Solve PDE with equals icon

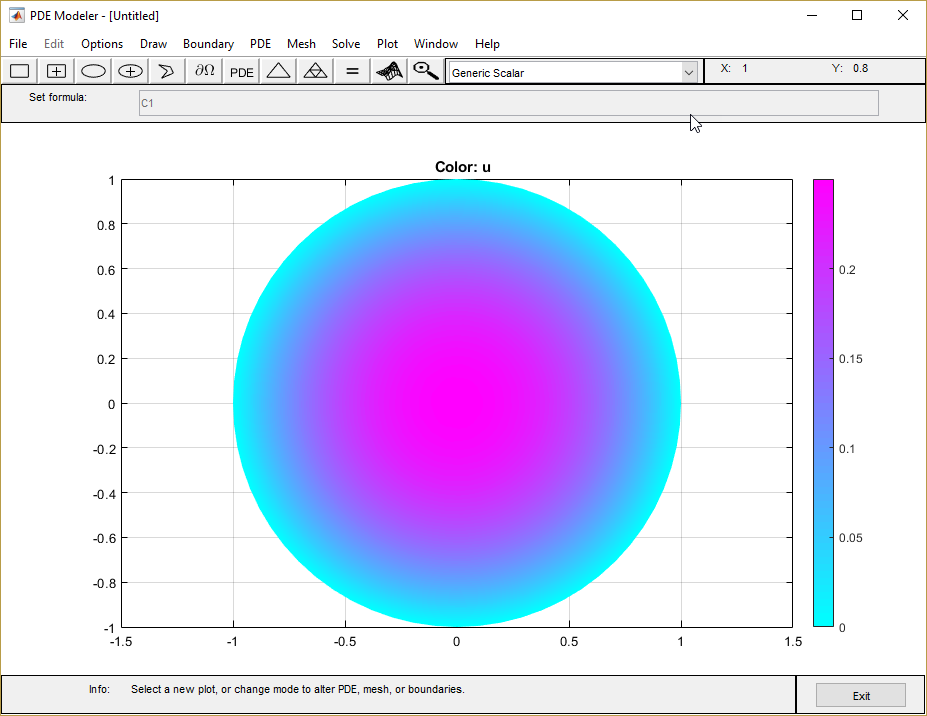pyautogui.click(x=352, y=72)
